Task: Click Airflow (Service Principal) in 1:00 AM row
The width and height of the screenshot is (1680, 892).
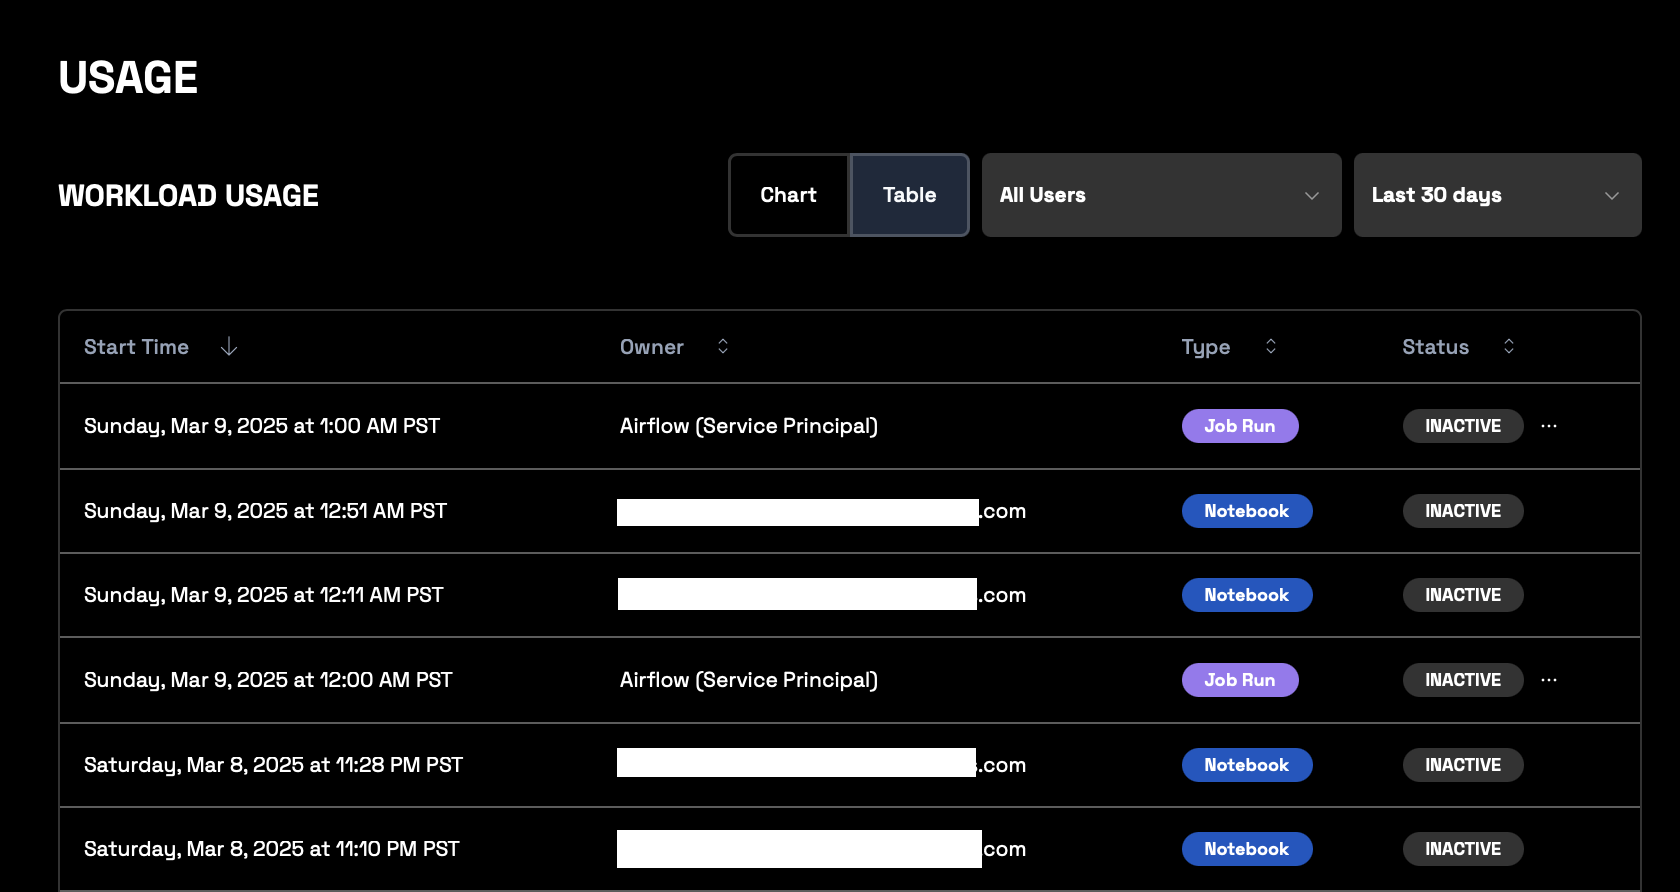Action: click(749, 426)
